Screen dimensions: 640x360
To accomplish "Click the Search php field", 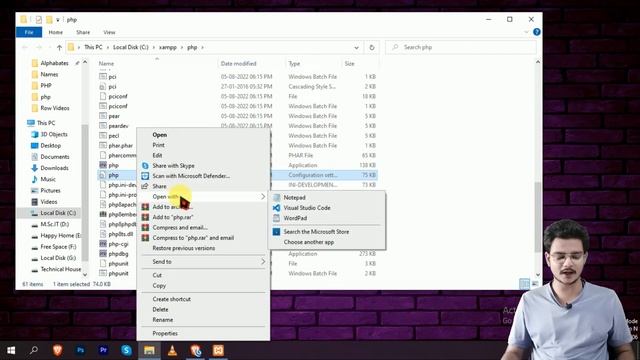I will 460,47.
